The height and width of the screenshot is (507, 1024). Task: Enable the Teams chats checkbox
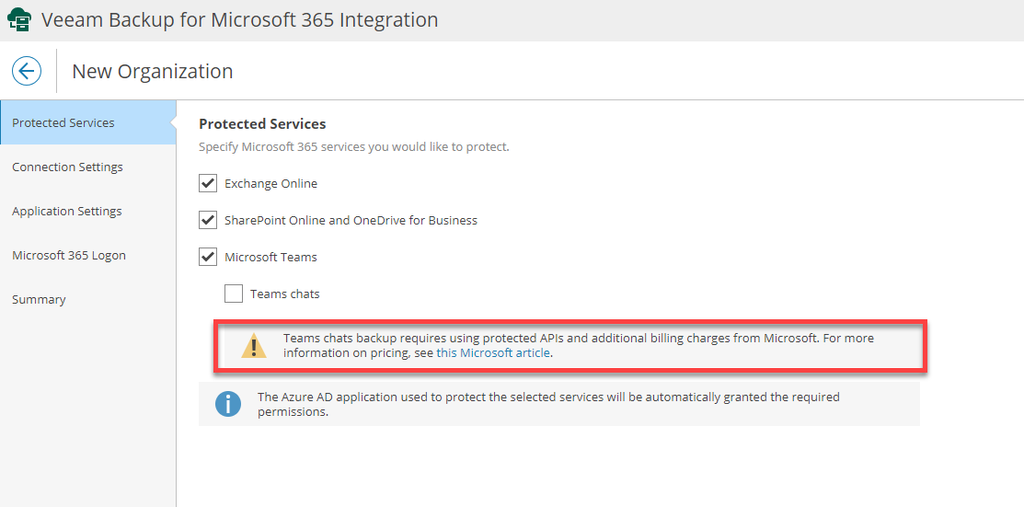[234, 294]
